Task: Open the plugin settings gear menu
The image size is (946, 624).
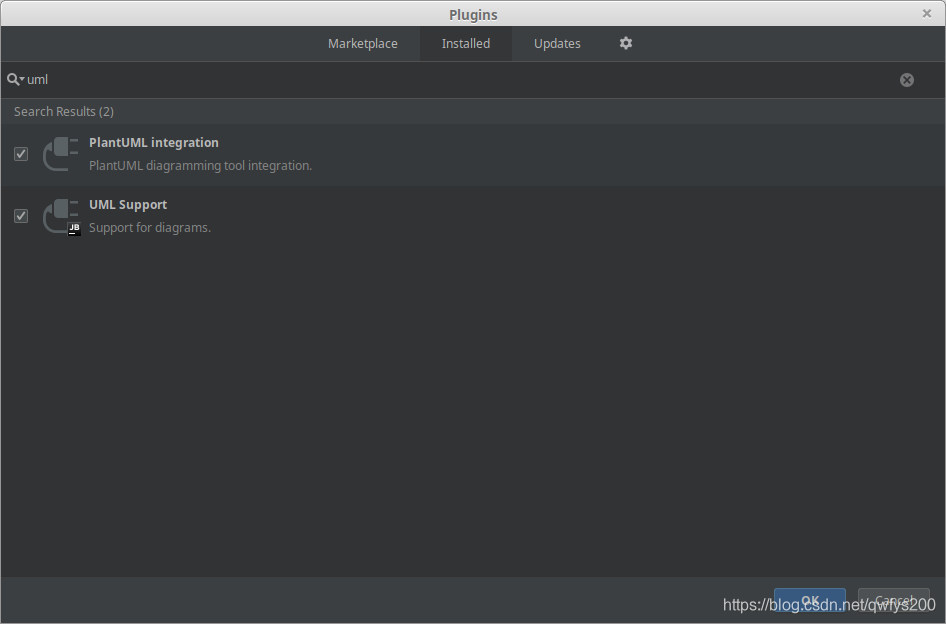Action: coord(626,43)
